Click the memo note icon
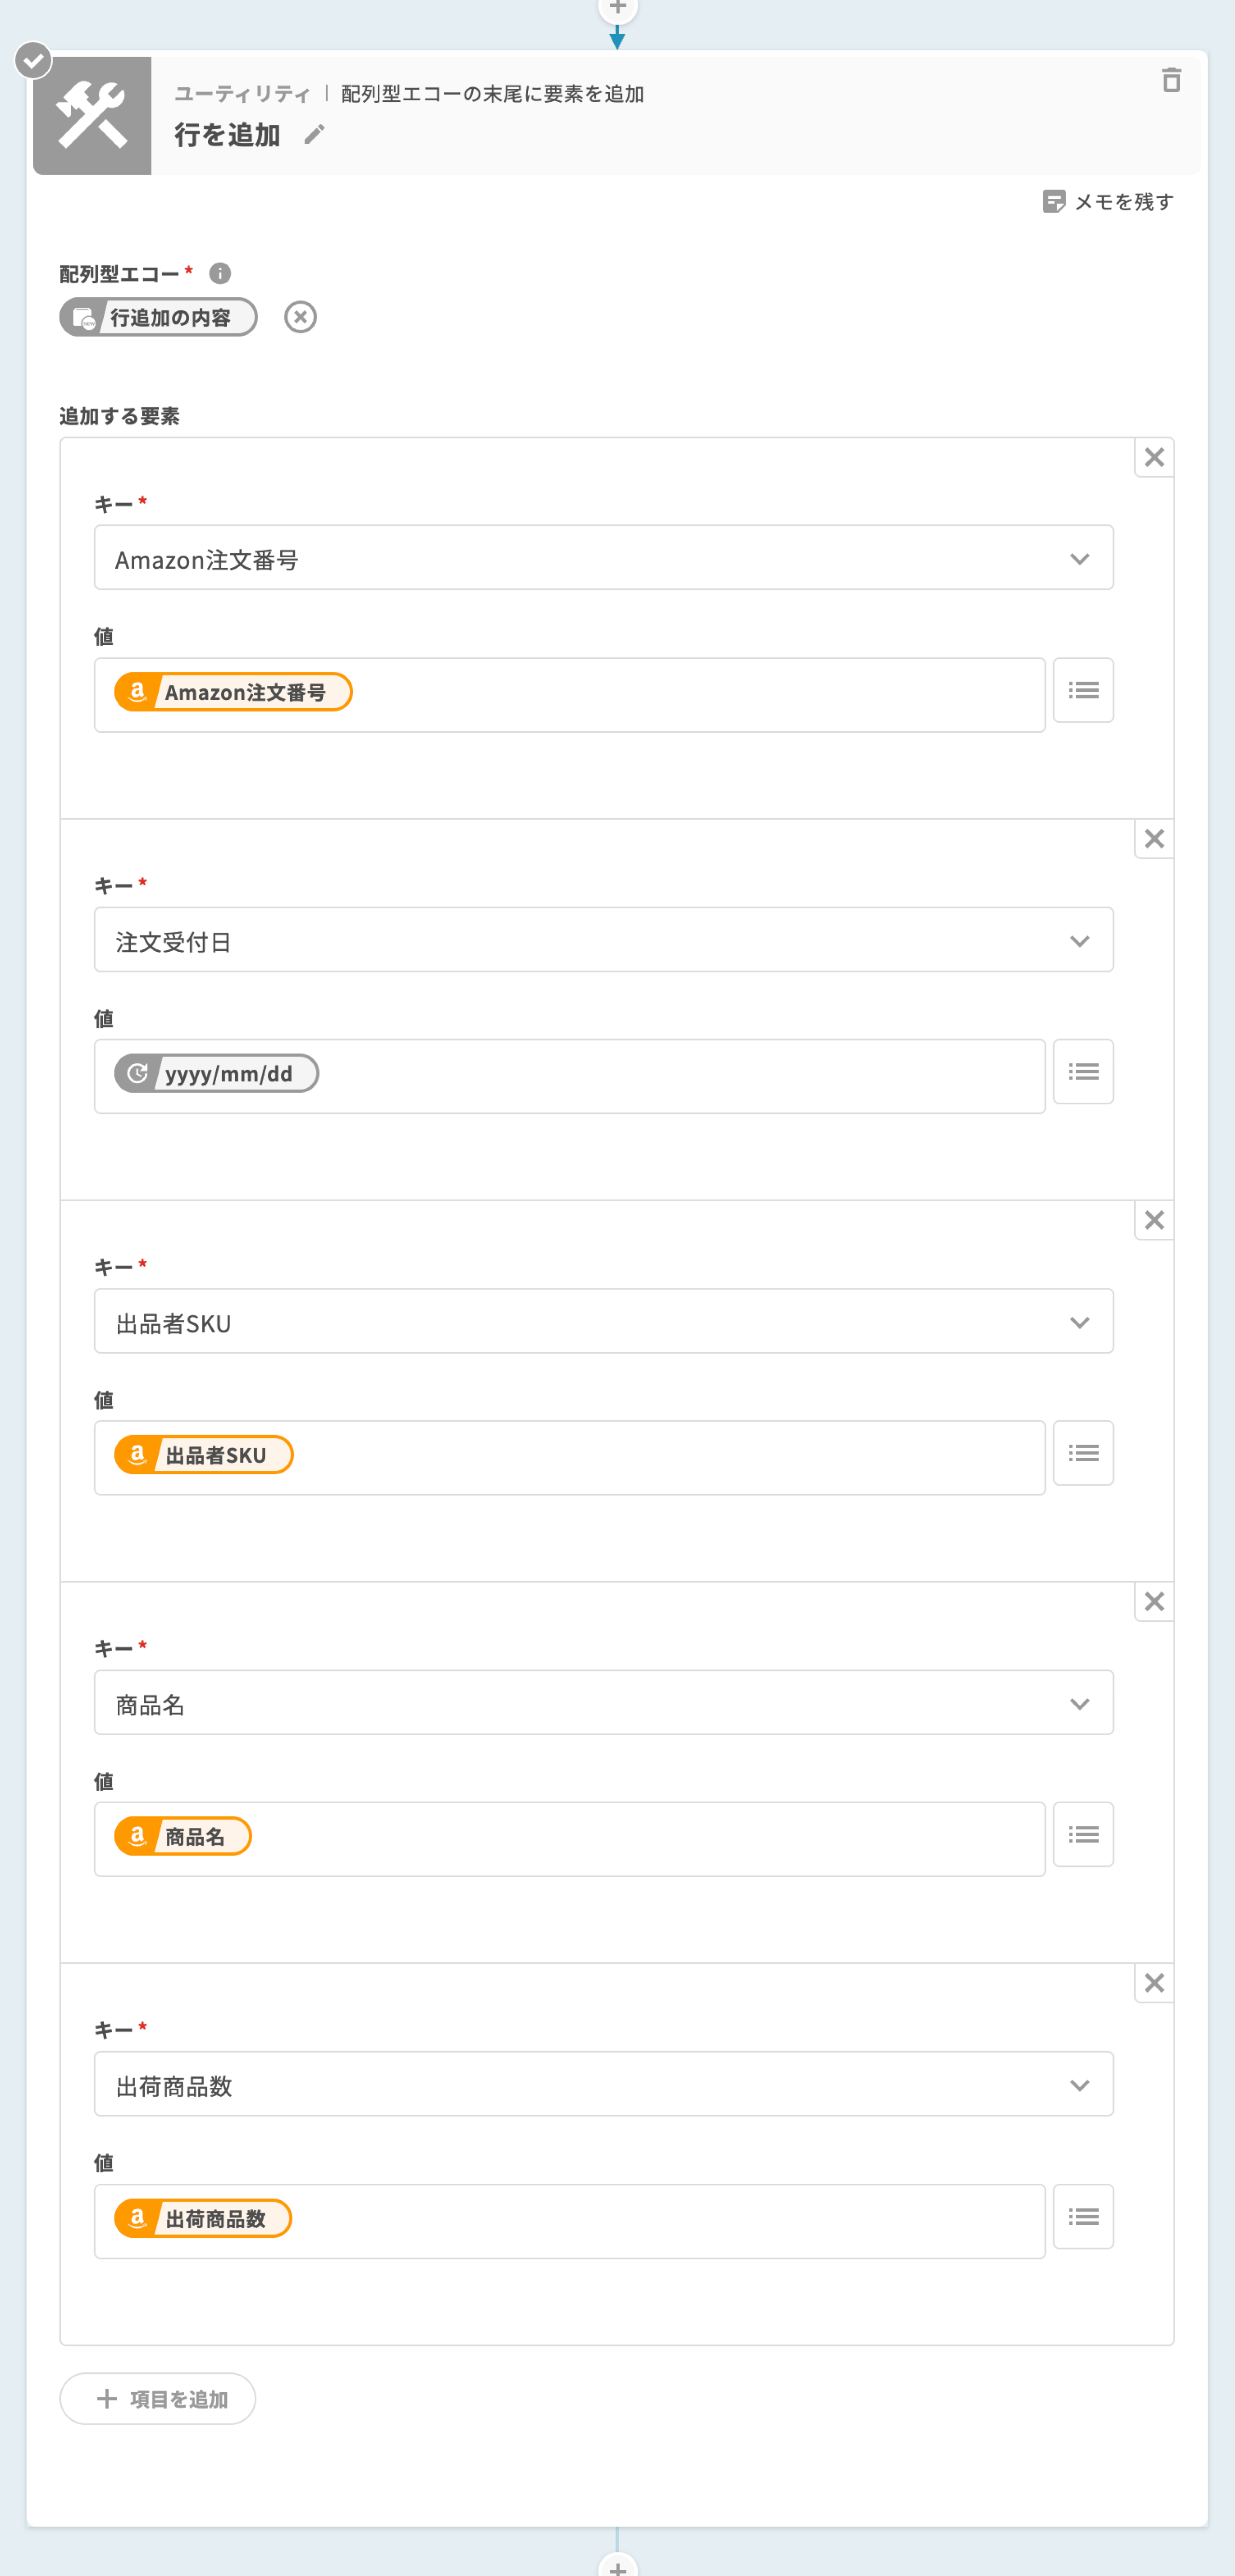 (x=1053, y=202)
